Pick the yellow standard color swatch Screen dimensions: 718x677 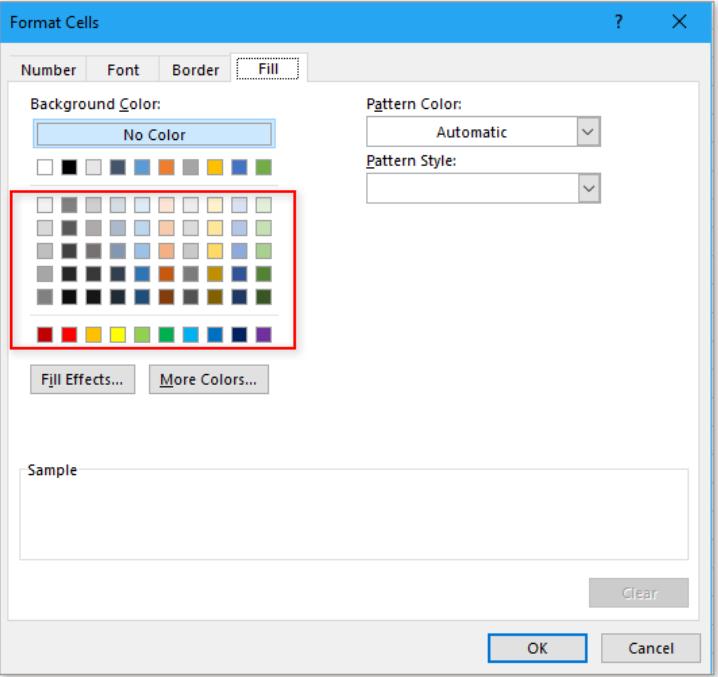click(x=118, y=333)
